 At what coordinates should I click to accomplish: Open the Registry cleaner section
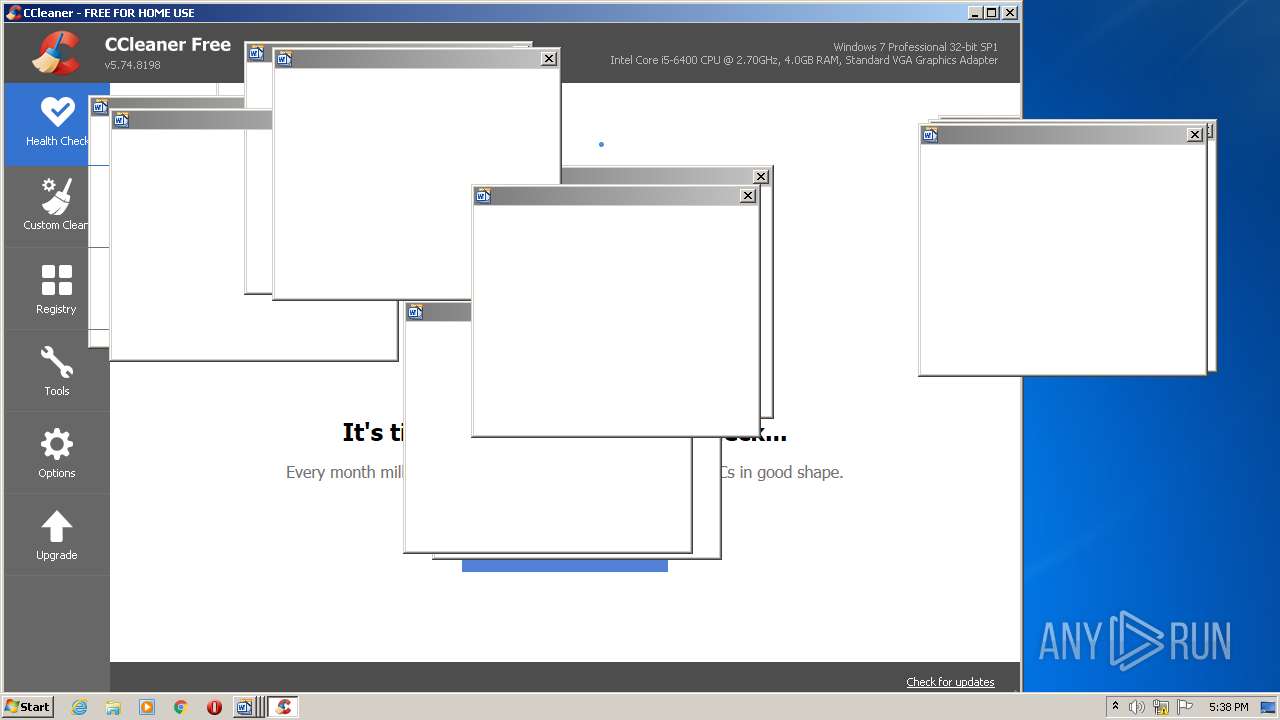(x=56, y=289)
